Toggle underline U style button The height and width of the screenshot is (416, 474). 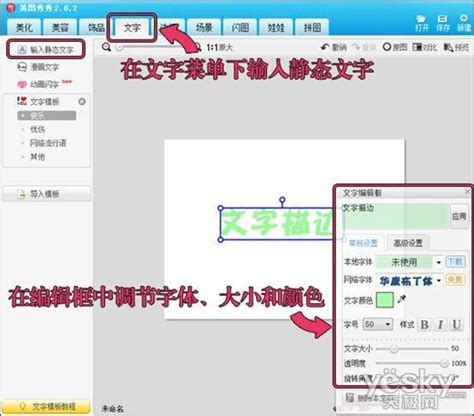coord(457,324)
